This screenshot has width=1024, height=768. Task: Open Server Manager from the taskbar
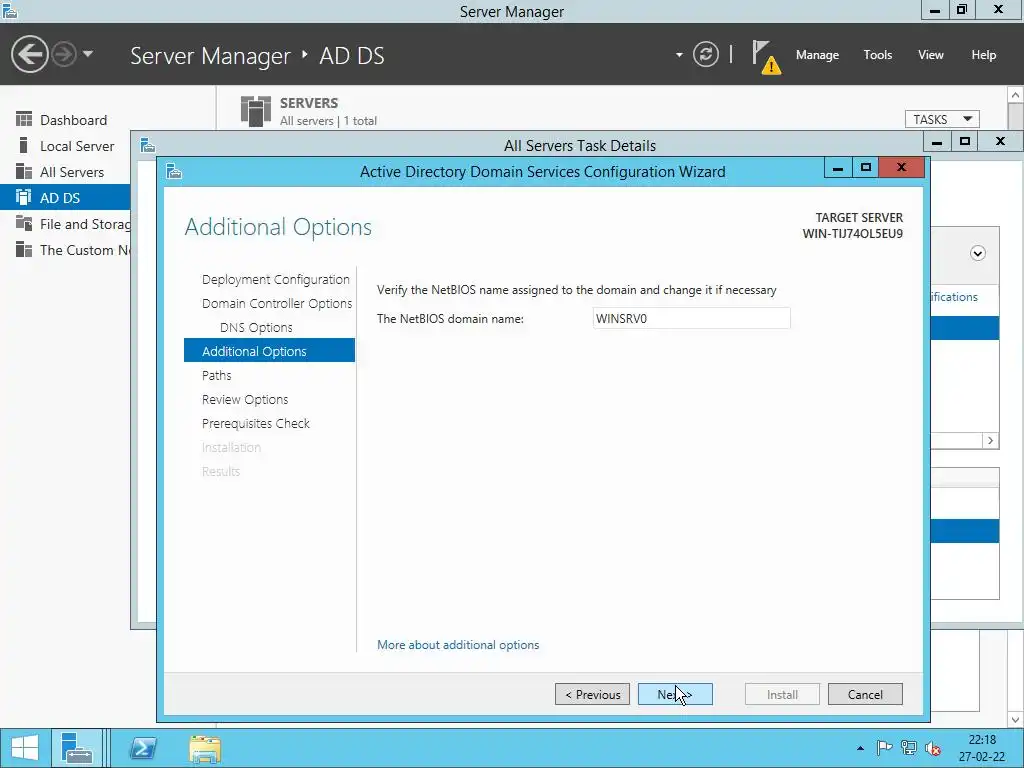(x=76, y=748)
